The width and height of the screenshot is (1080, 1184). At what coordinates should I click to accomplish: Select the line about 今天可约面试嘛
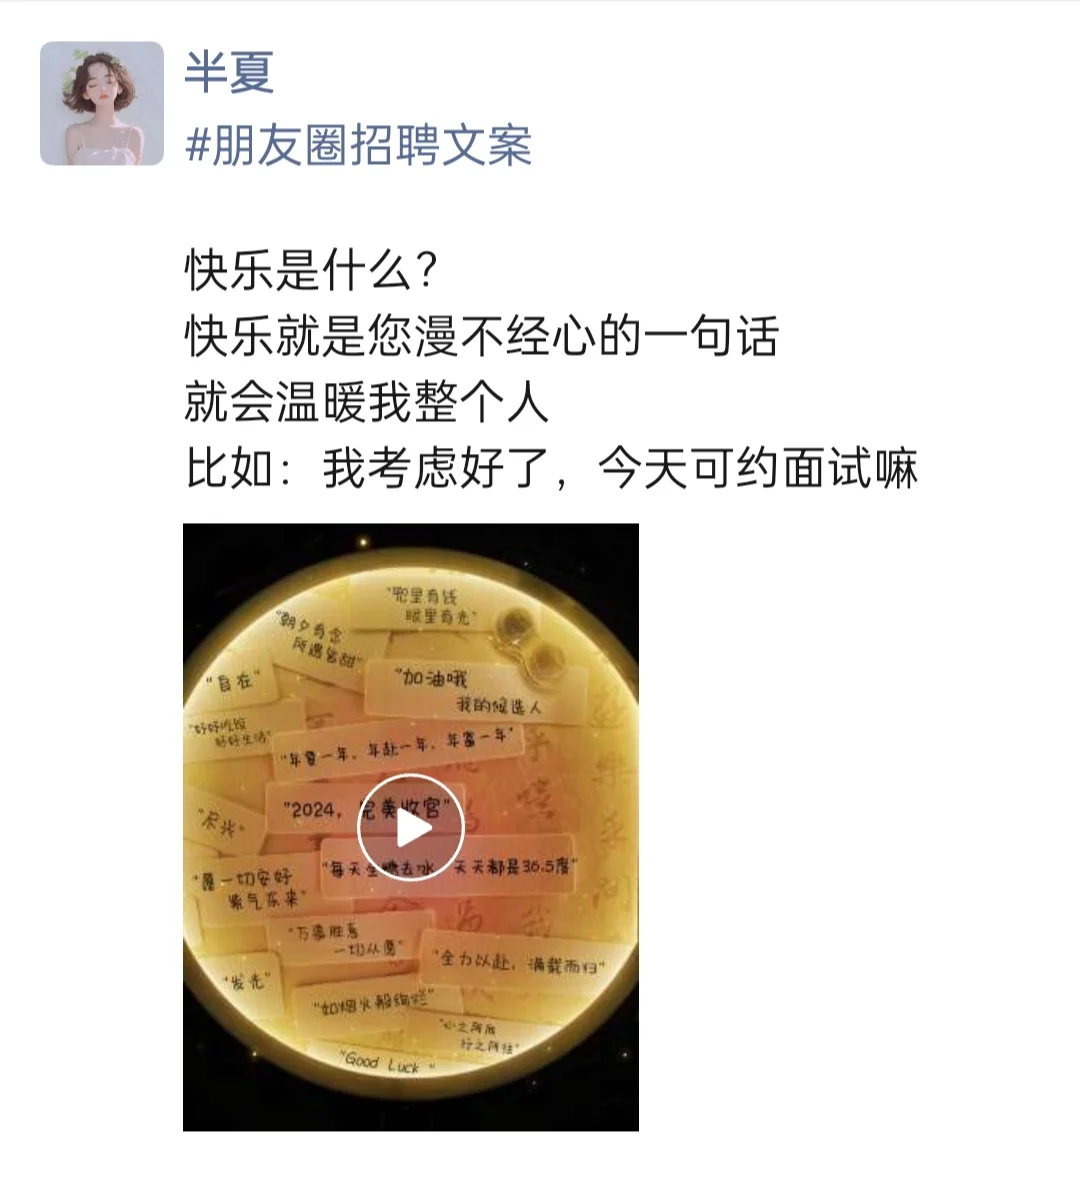[551, 468]
